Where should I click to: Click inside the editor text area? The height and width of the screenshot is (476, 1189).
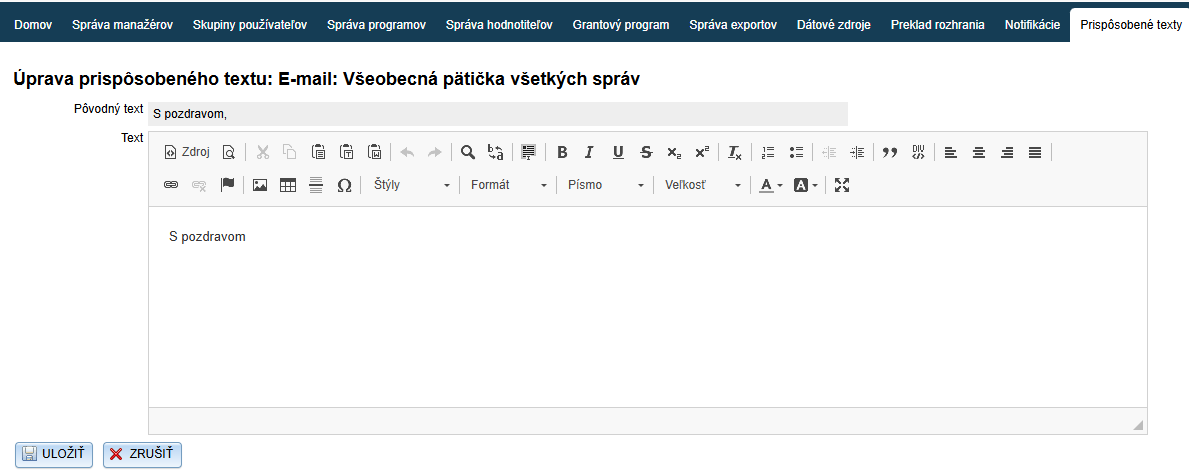tap(648, 307)
